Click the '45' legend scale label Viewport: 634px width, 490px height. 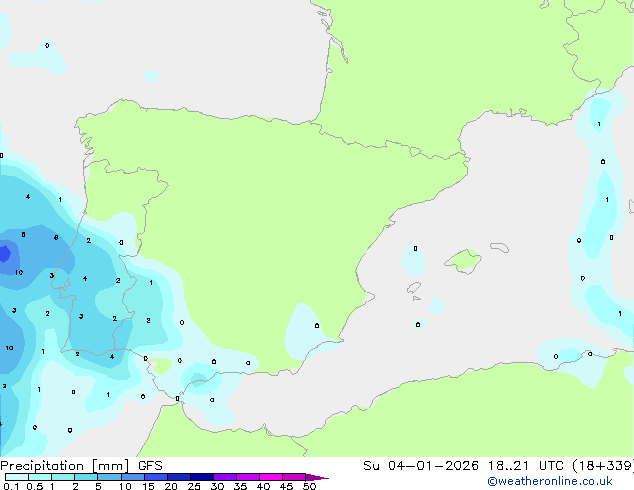[x=286, y=486]
